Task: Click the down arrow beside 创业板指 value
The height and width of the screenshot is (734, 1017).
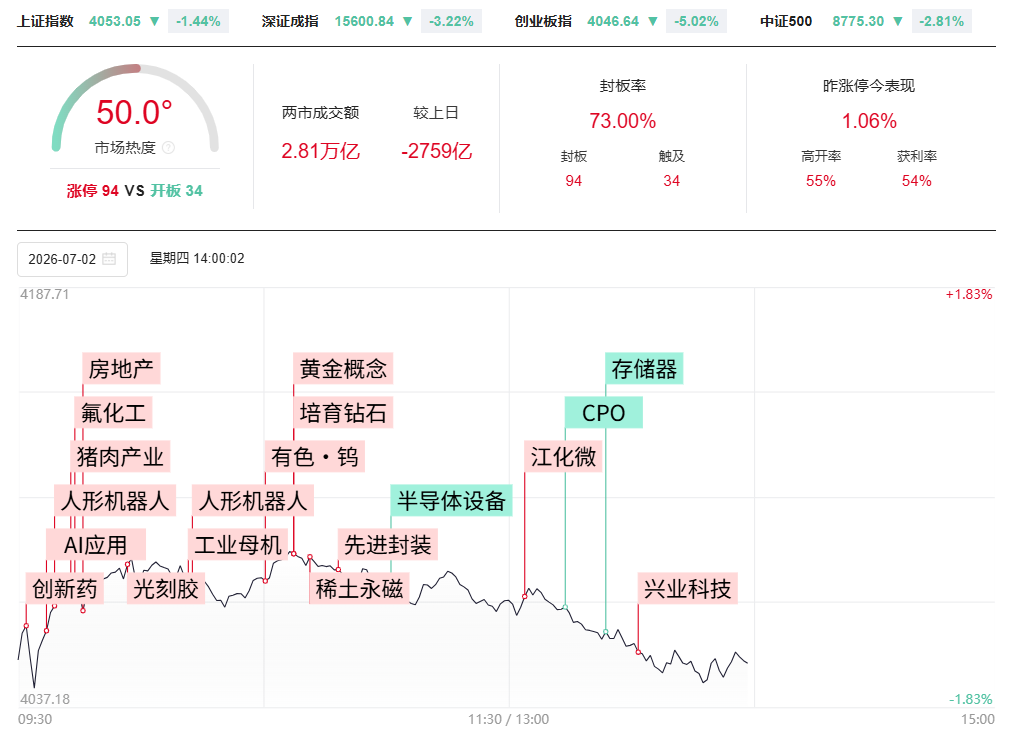Action: pos(652,21)
